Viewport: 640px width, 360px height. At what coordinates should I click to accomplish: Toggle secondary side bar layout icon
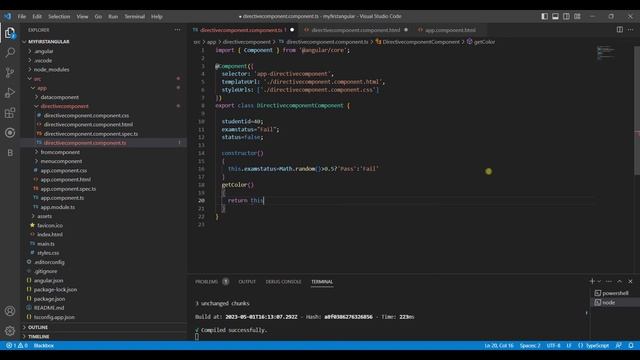pos(567,16)
